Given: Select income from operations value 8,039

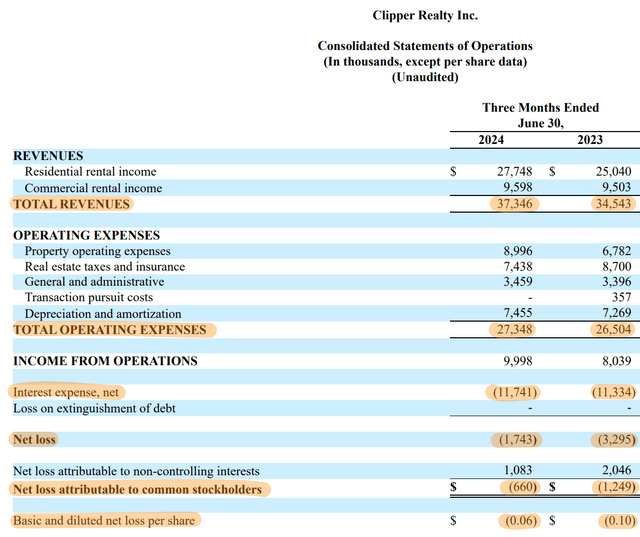Looking at the screenshot, I should click(x=617, y=361).
